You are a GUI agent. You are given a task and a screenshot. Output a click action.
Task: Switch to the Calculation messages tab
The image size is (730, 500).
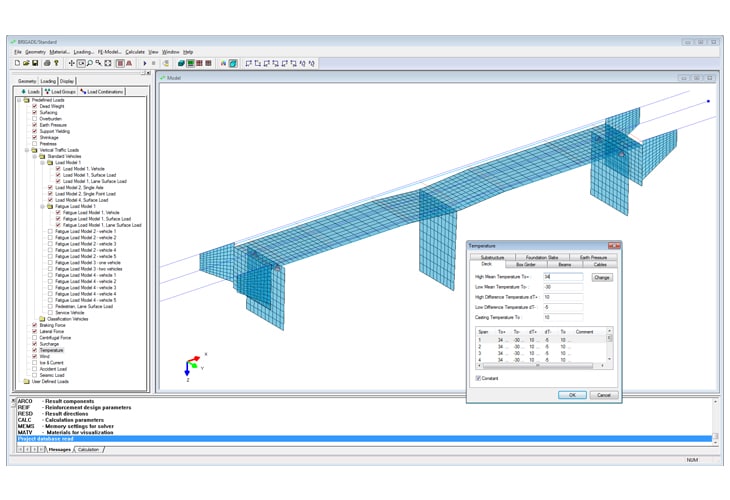click(x=88, y=450)
